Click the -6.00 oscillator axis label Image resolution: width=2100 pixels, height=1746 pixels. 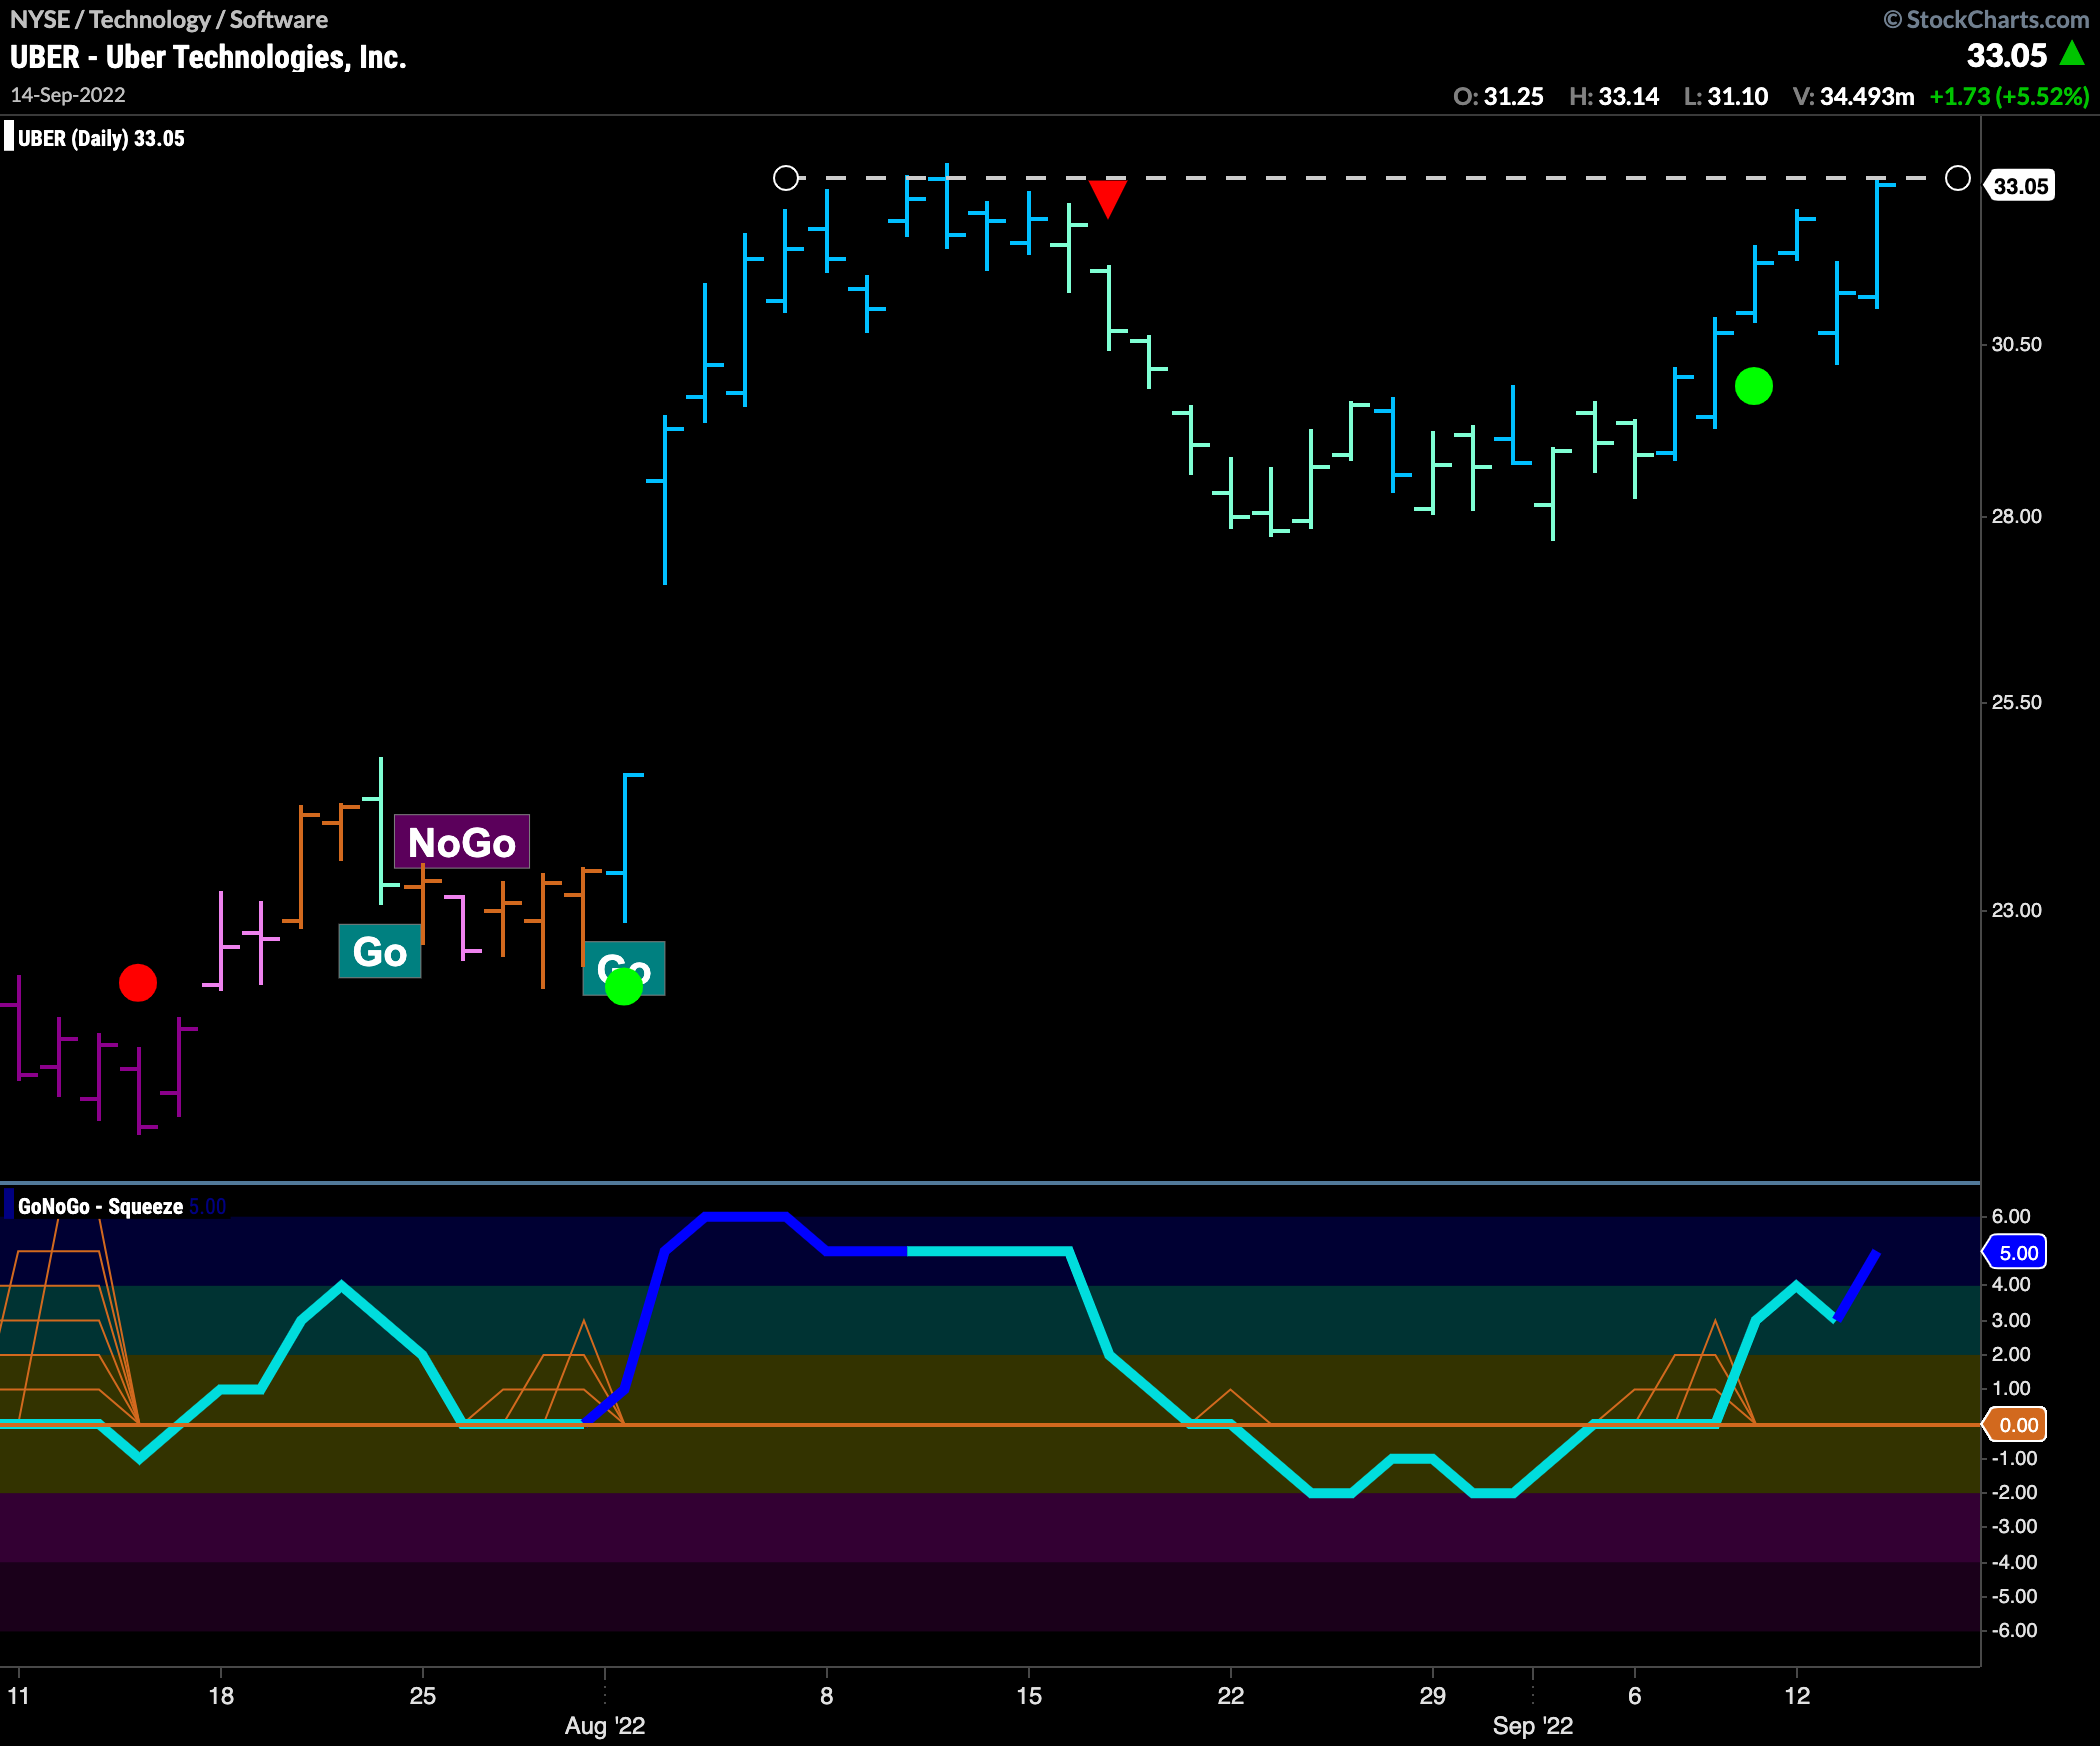tap(2013, 1630)
